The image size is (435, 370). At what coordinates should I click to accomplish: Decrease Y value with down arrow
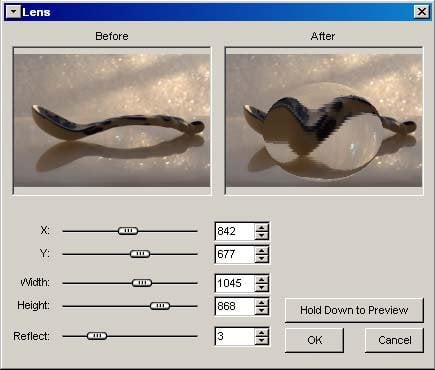(x=262, y=259)
